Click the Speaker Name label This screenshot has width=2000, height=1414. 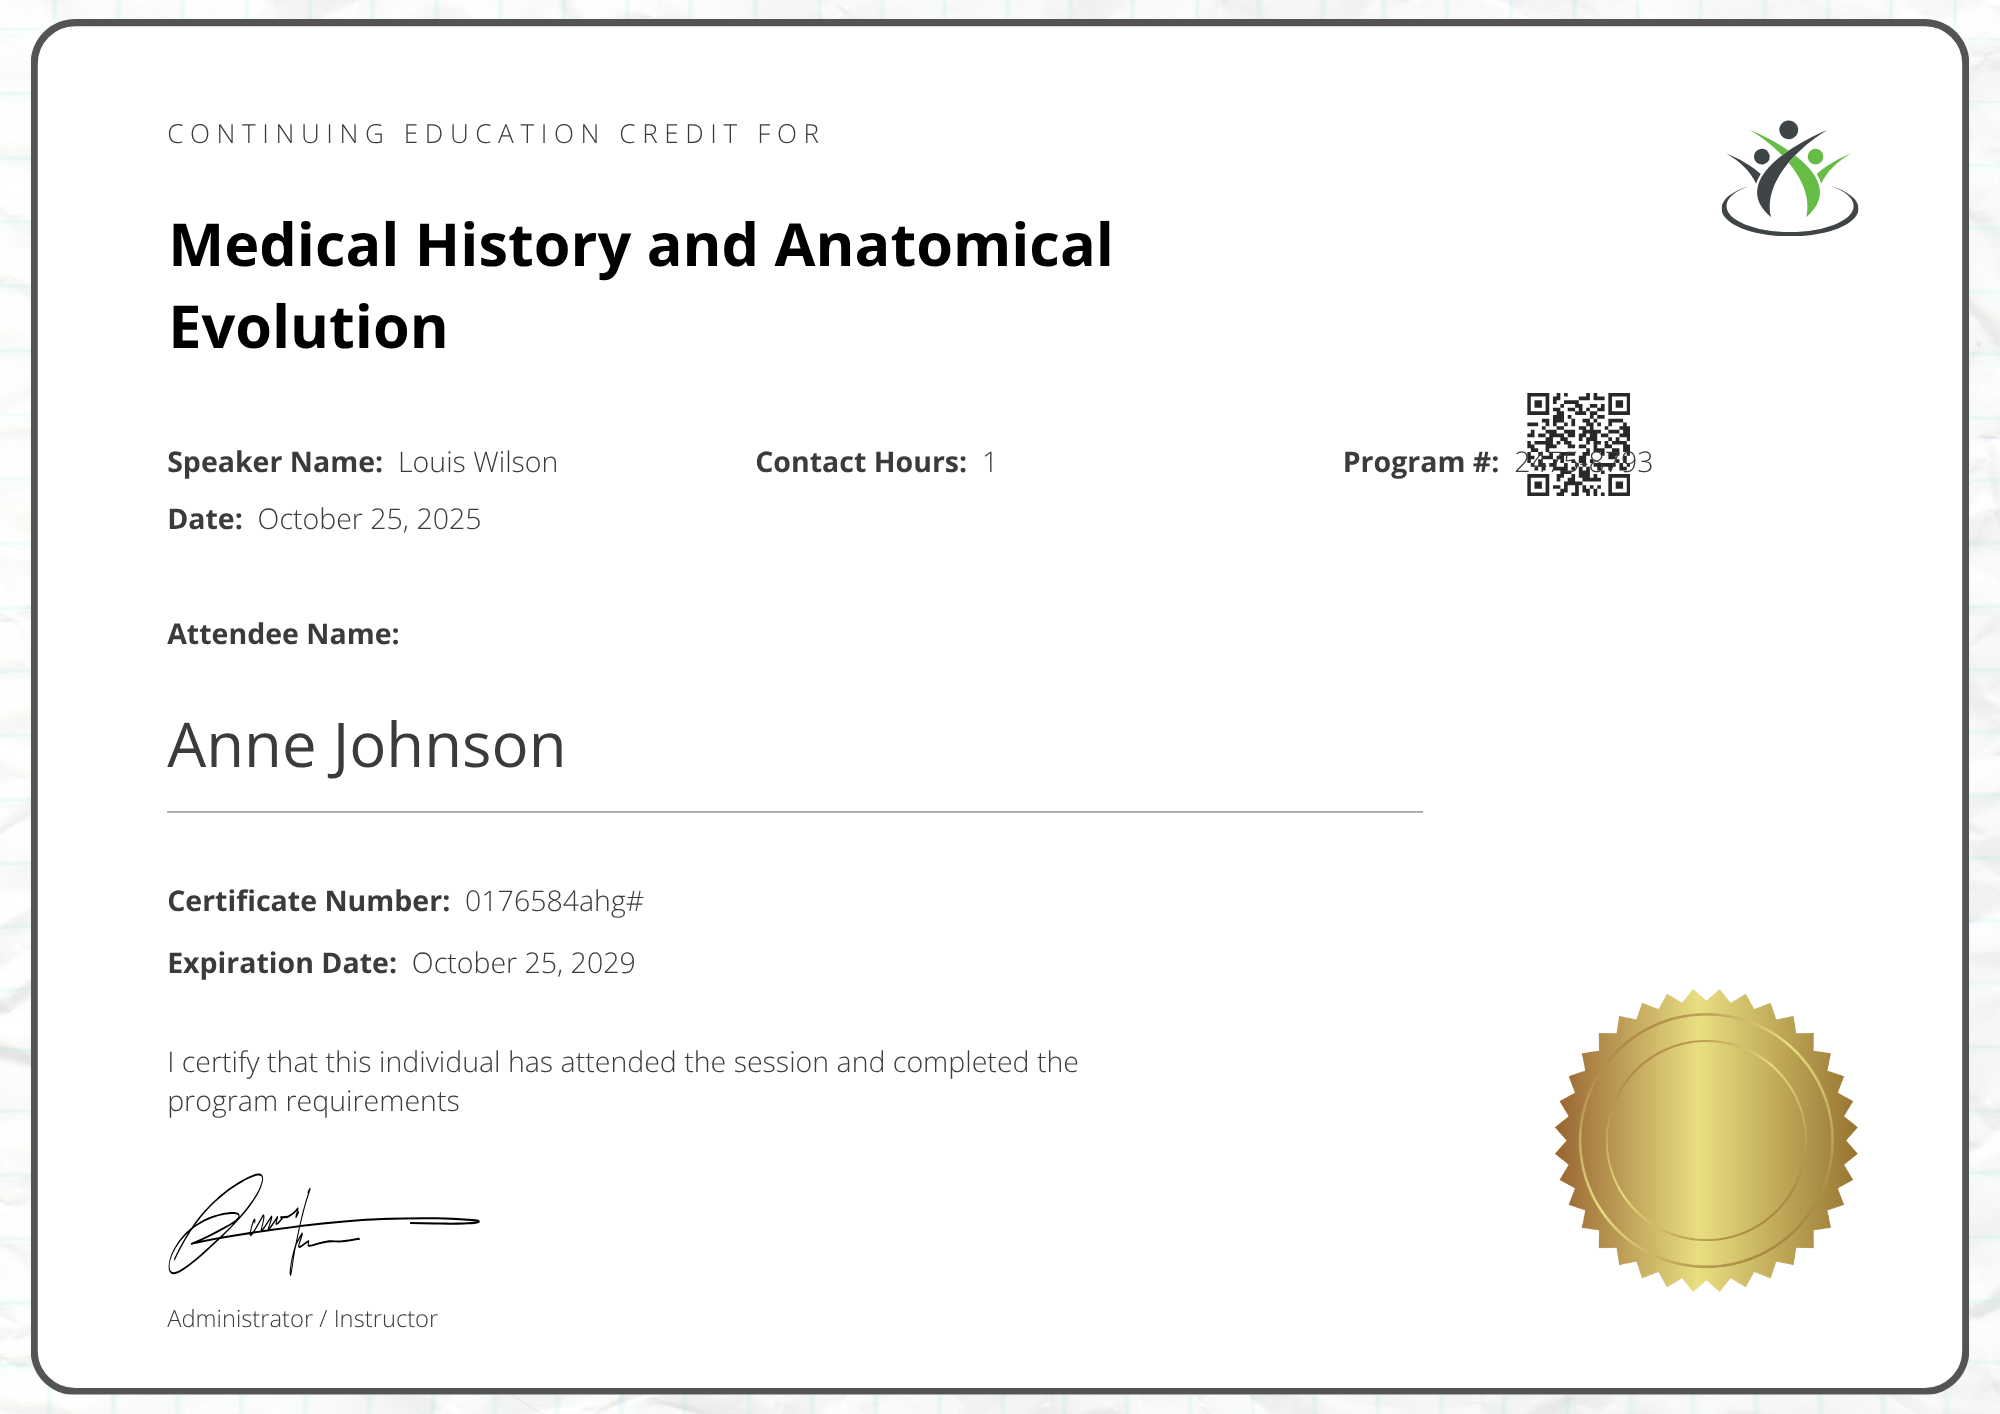pos(274,462)
